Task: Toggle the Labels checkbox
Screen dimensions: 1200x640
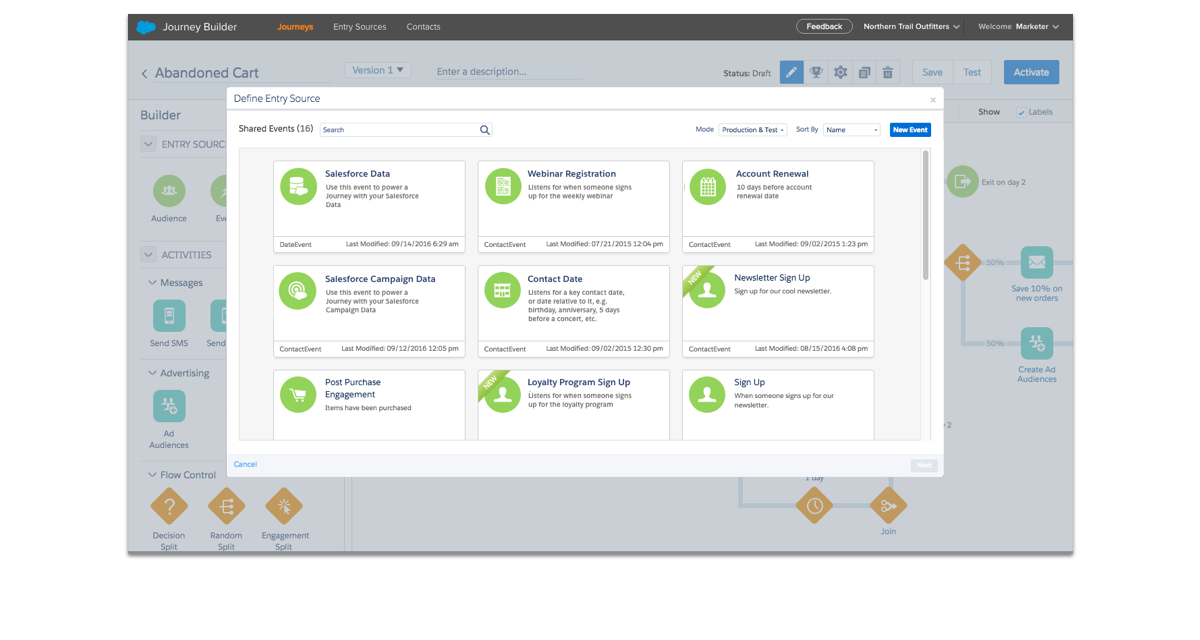Action: pos(1021,112)
